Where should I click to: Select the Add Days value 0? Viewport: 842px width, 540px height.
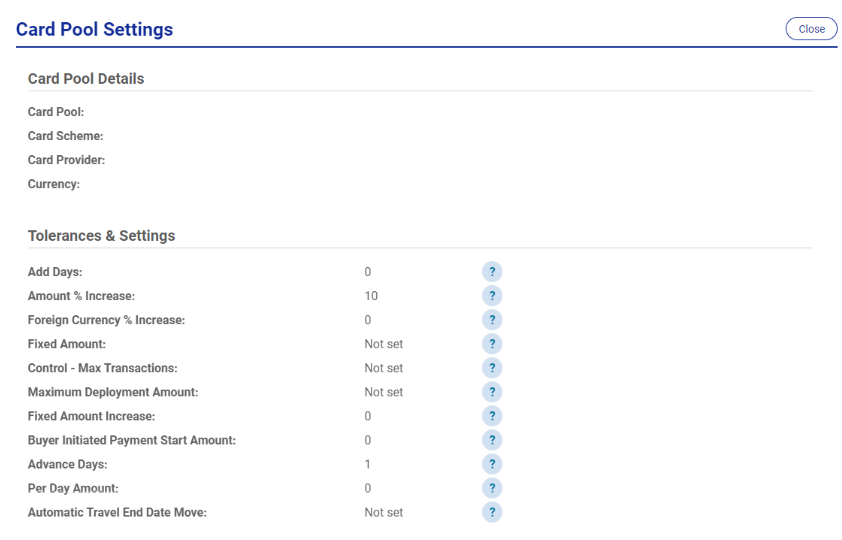(x=368, y=272)
